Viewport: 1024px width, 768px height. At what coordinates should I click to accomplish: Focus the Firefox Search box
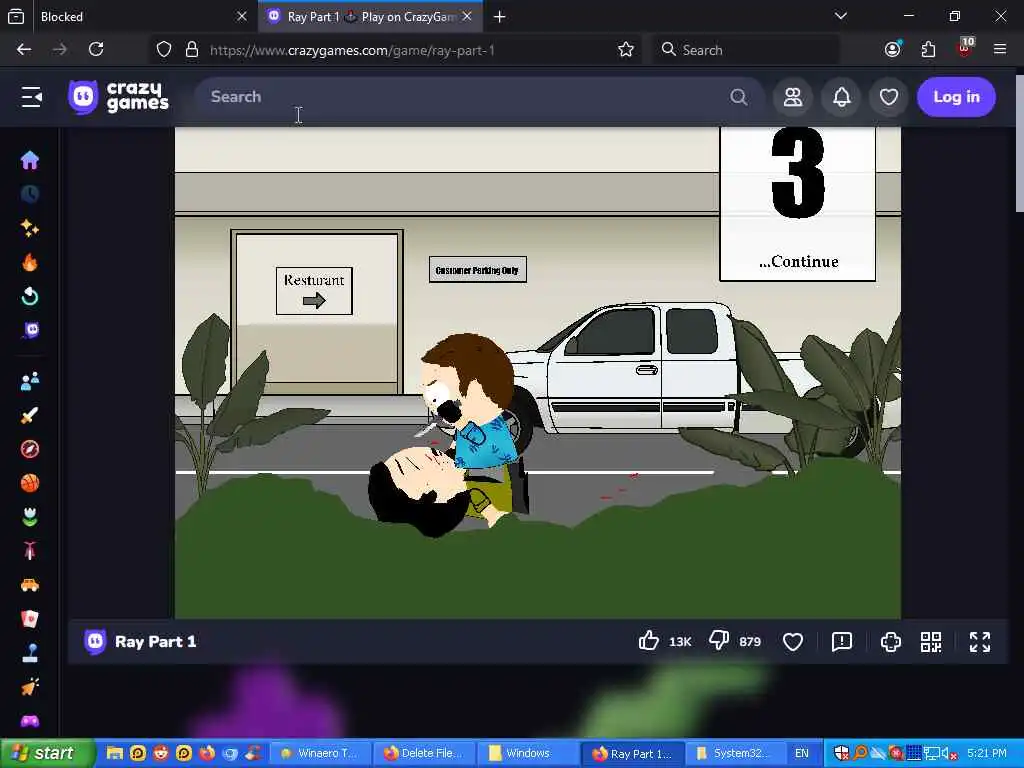tap(746, 50)
